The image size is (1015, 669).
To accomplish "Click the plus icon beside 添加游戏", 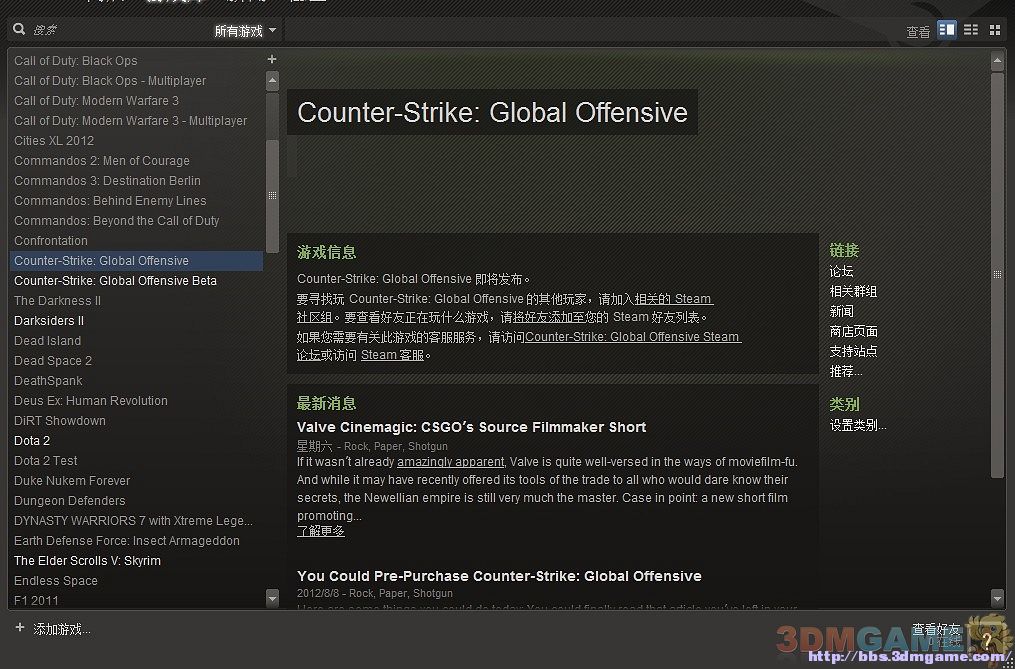I will tap(20, 628).
